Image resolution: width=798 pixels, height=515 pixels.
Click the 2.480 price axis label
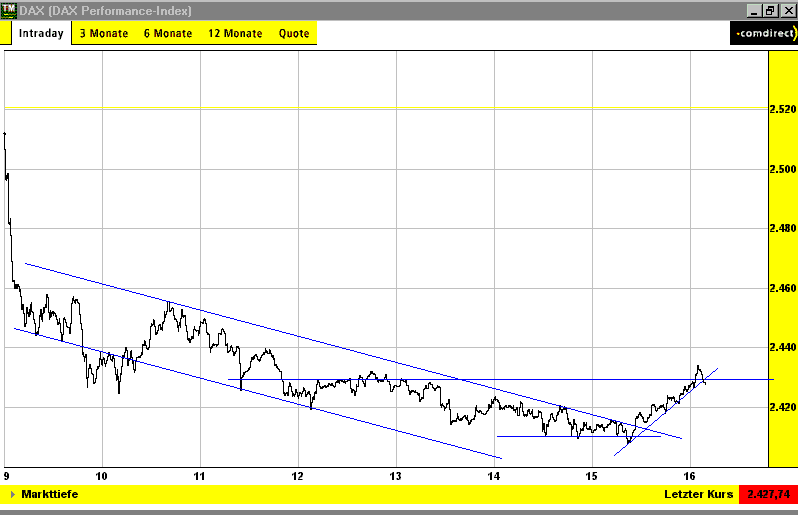point(783,228)
